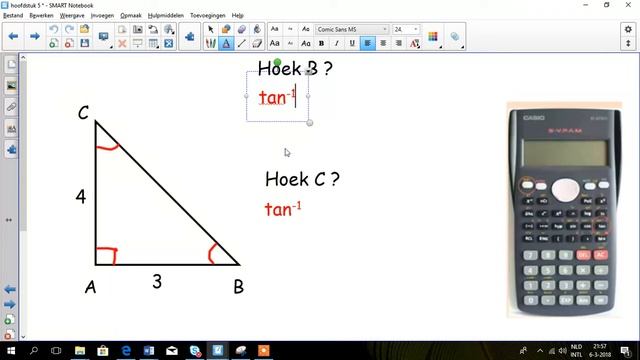Go to next page with forward arrow
Image resolution: width=640 pixels, height=360 pixels.
pyautogui.click(x=35, y=36)
